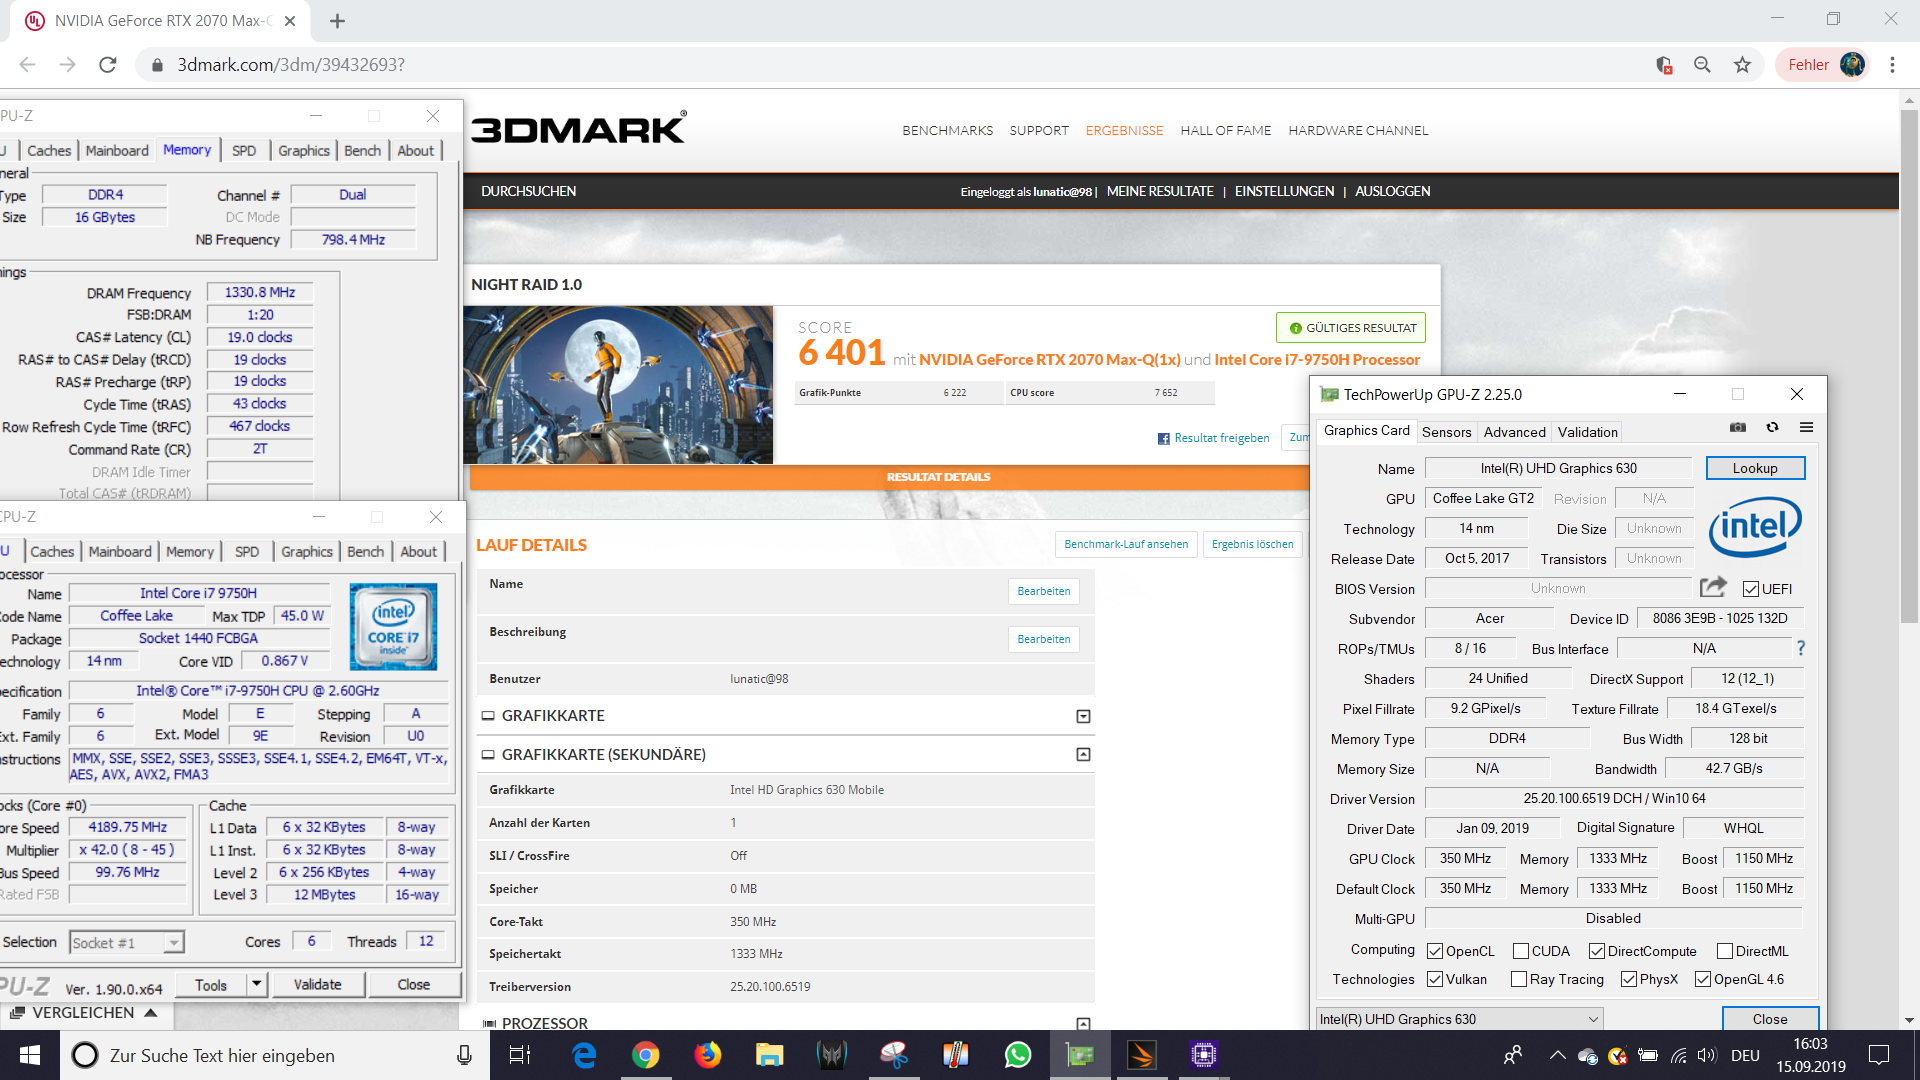This screenshot has height=1080, width=1920.
Task: Open the CPU-Z Tools dropdown arrow
Action: pyautogui.click(x=257, y=984)
